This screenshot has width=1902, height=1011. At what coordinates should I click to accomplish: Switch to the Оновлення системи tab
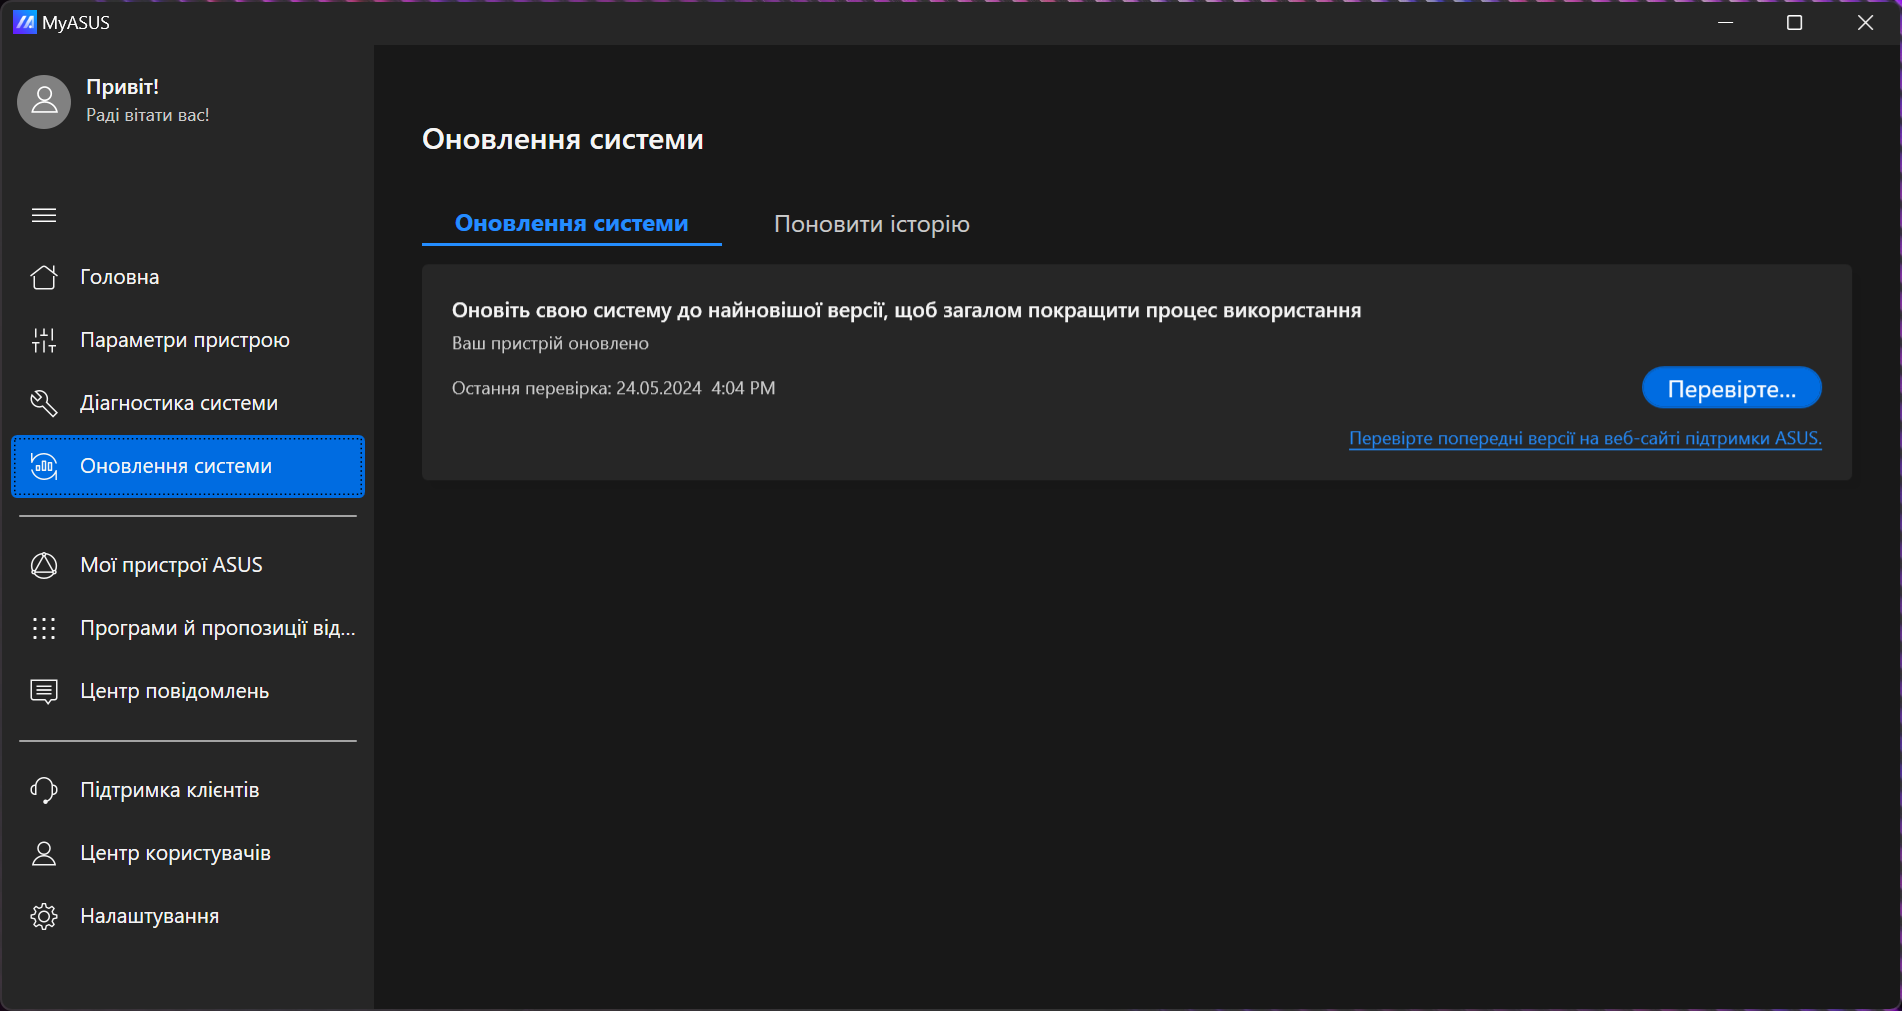pos(572,223)
